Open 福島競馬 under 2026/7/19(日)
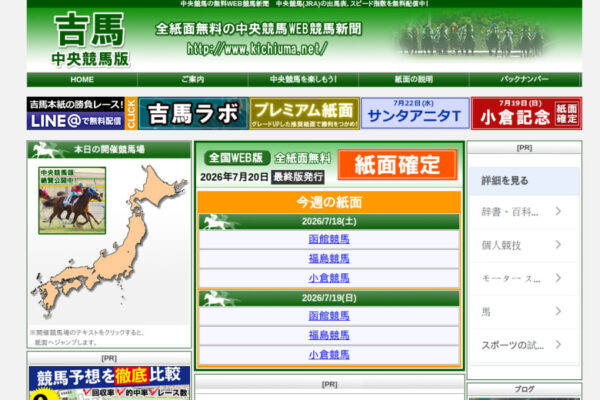Viewport: 600px width, 400px height. pyautogui.click(x=329, y=336)
